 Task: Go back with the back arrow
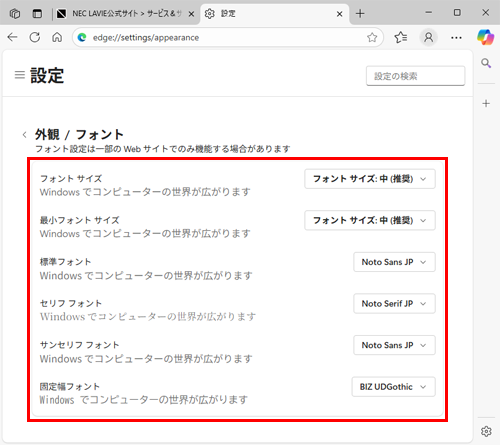13,37
